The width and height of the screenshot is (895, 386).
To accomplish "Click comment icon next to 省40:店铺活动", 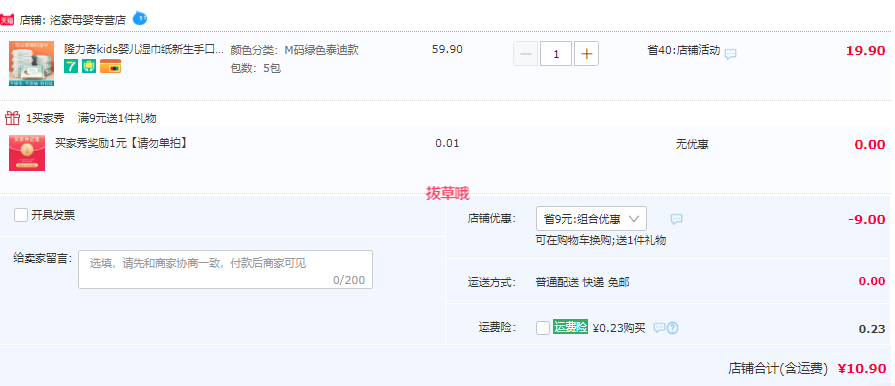I will pyautogui.click(x=730, y=54).
